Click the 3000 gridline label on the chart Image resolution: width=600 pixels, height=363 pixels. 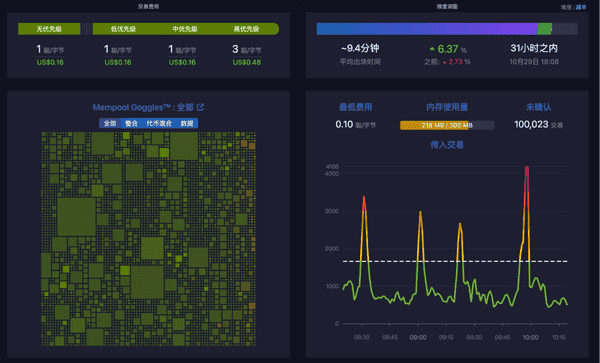[332, 211]
